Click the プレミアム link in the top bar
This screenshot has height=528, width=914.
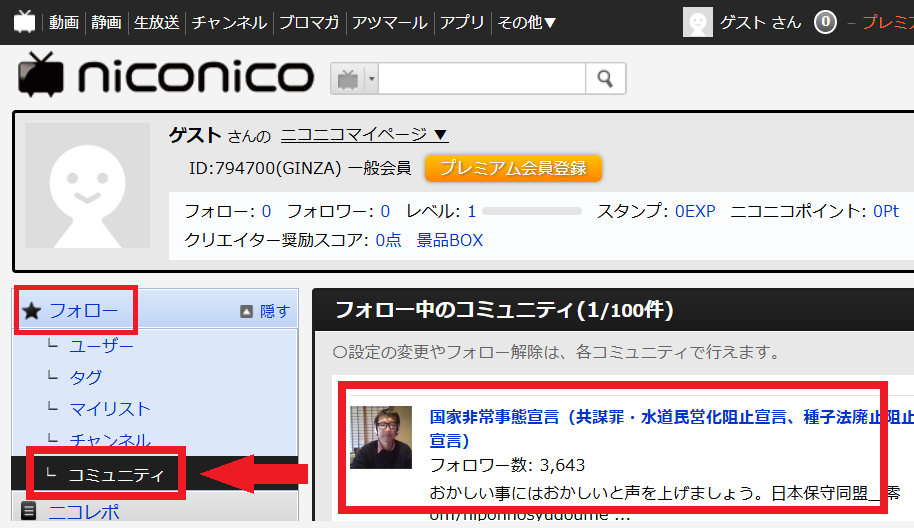888,22
